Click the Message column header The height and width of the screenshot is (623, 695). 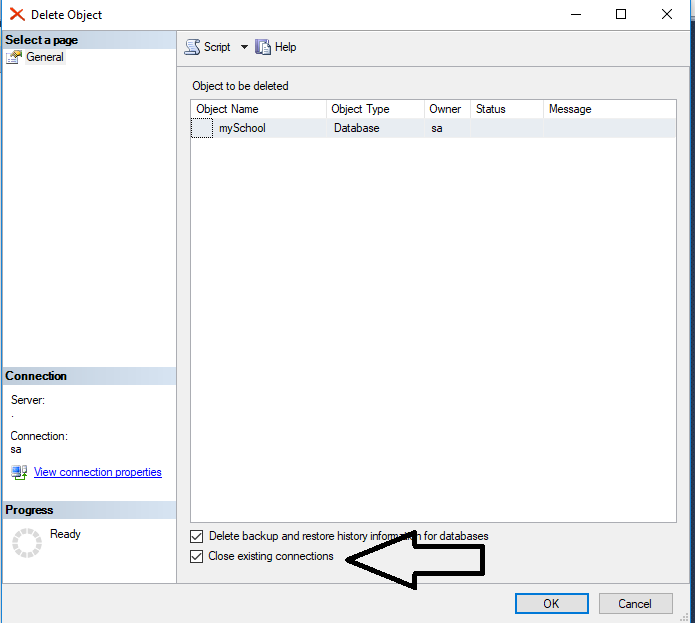coord(609,109)
